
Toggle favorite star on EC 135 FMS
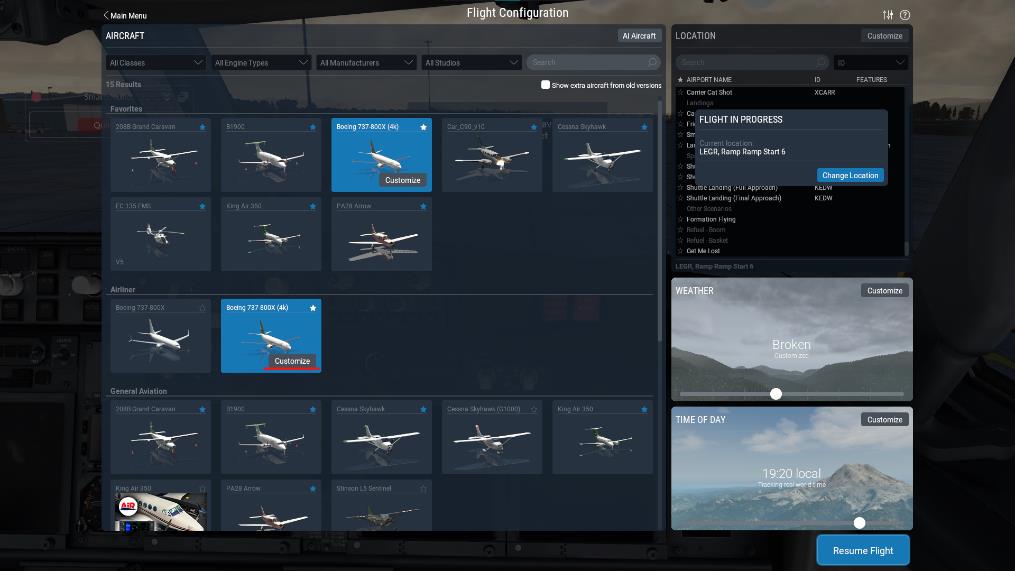click(x=203, y=206)
